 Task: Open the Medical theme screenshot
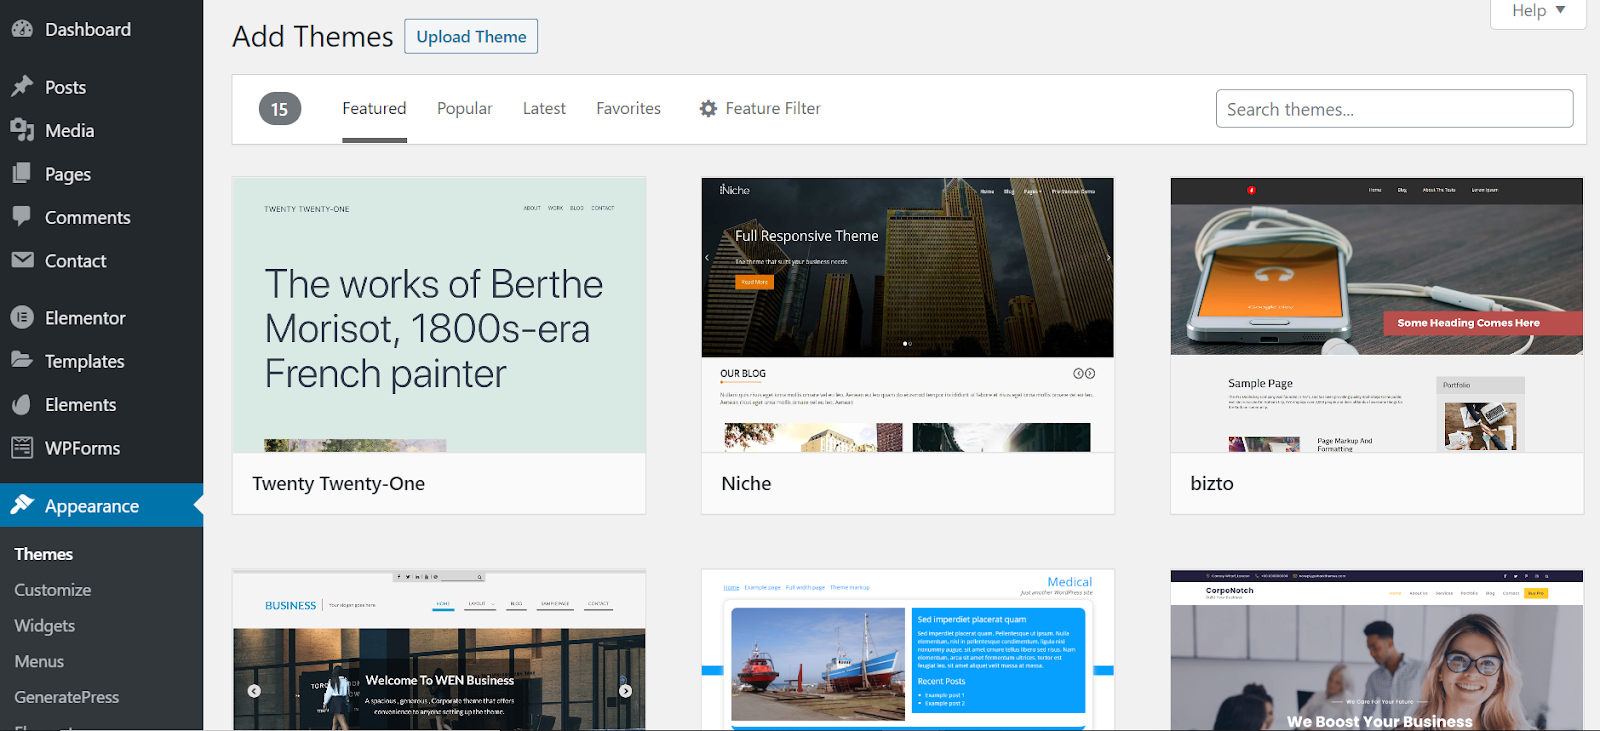(908, 650)
